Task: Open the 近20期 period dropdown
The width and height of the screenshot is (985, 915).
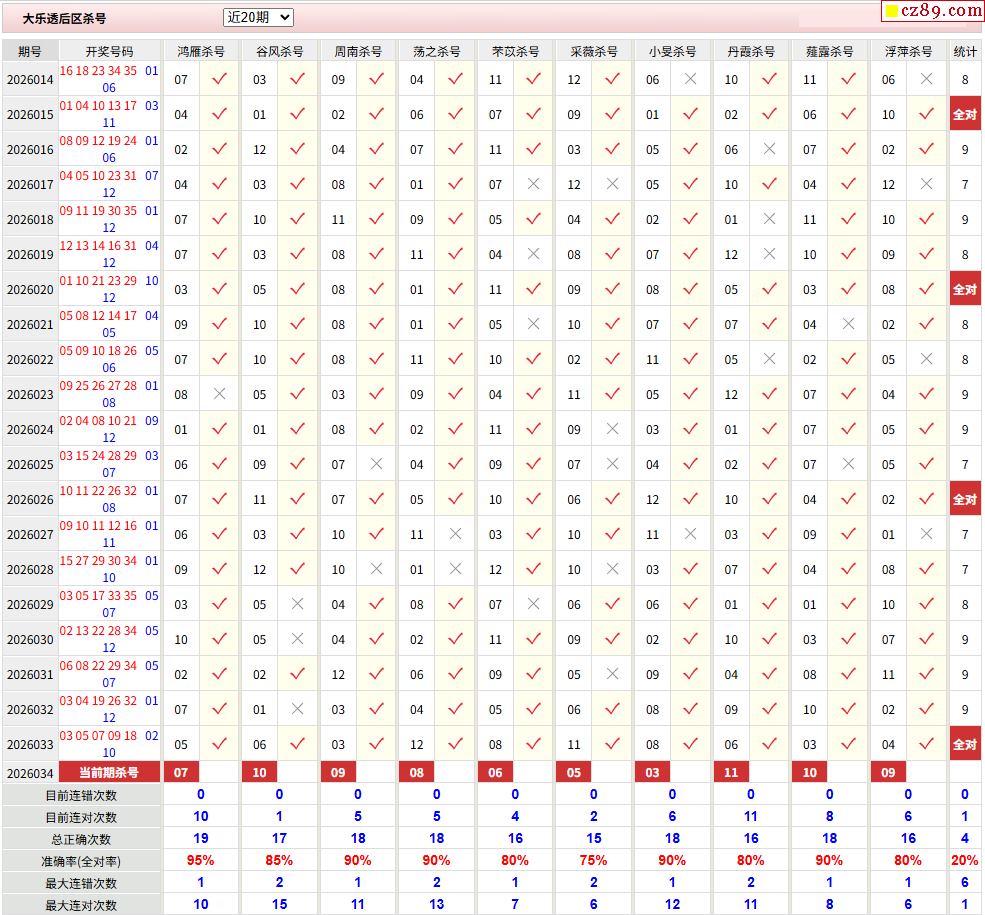Action: click(258, 17)
